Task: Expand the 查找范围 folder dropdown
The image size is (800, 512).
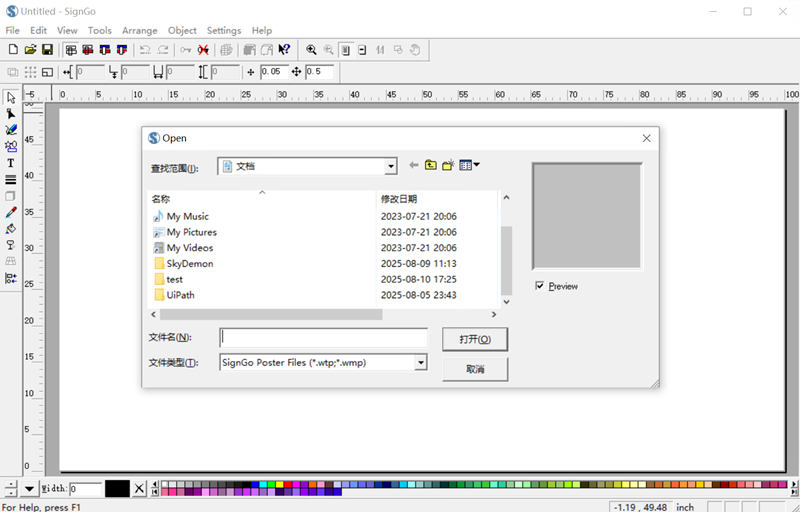Action: click(x=391, y=166)
